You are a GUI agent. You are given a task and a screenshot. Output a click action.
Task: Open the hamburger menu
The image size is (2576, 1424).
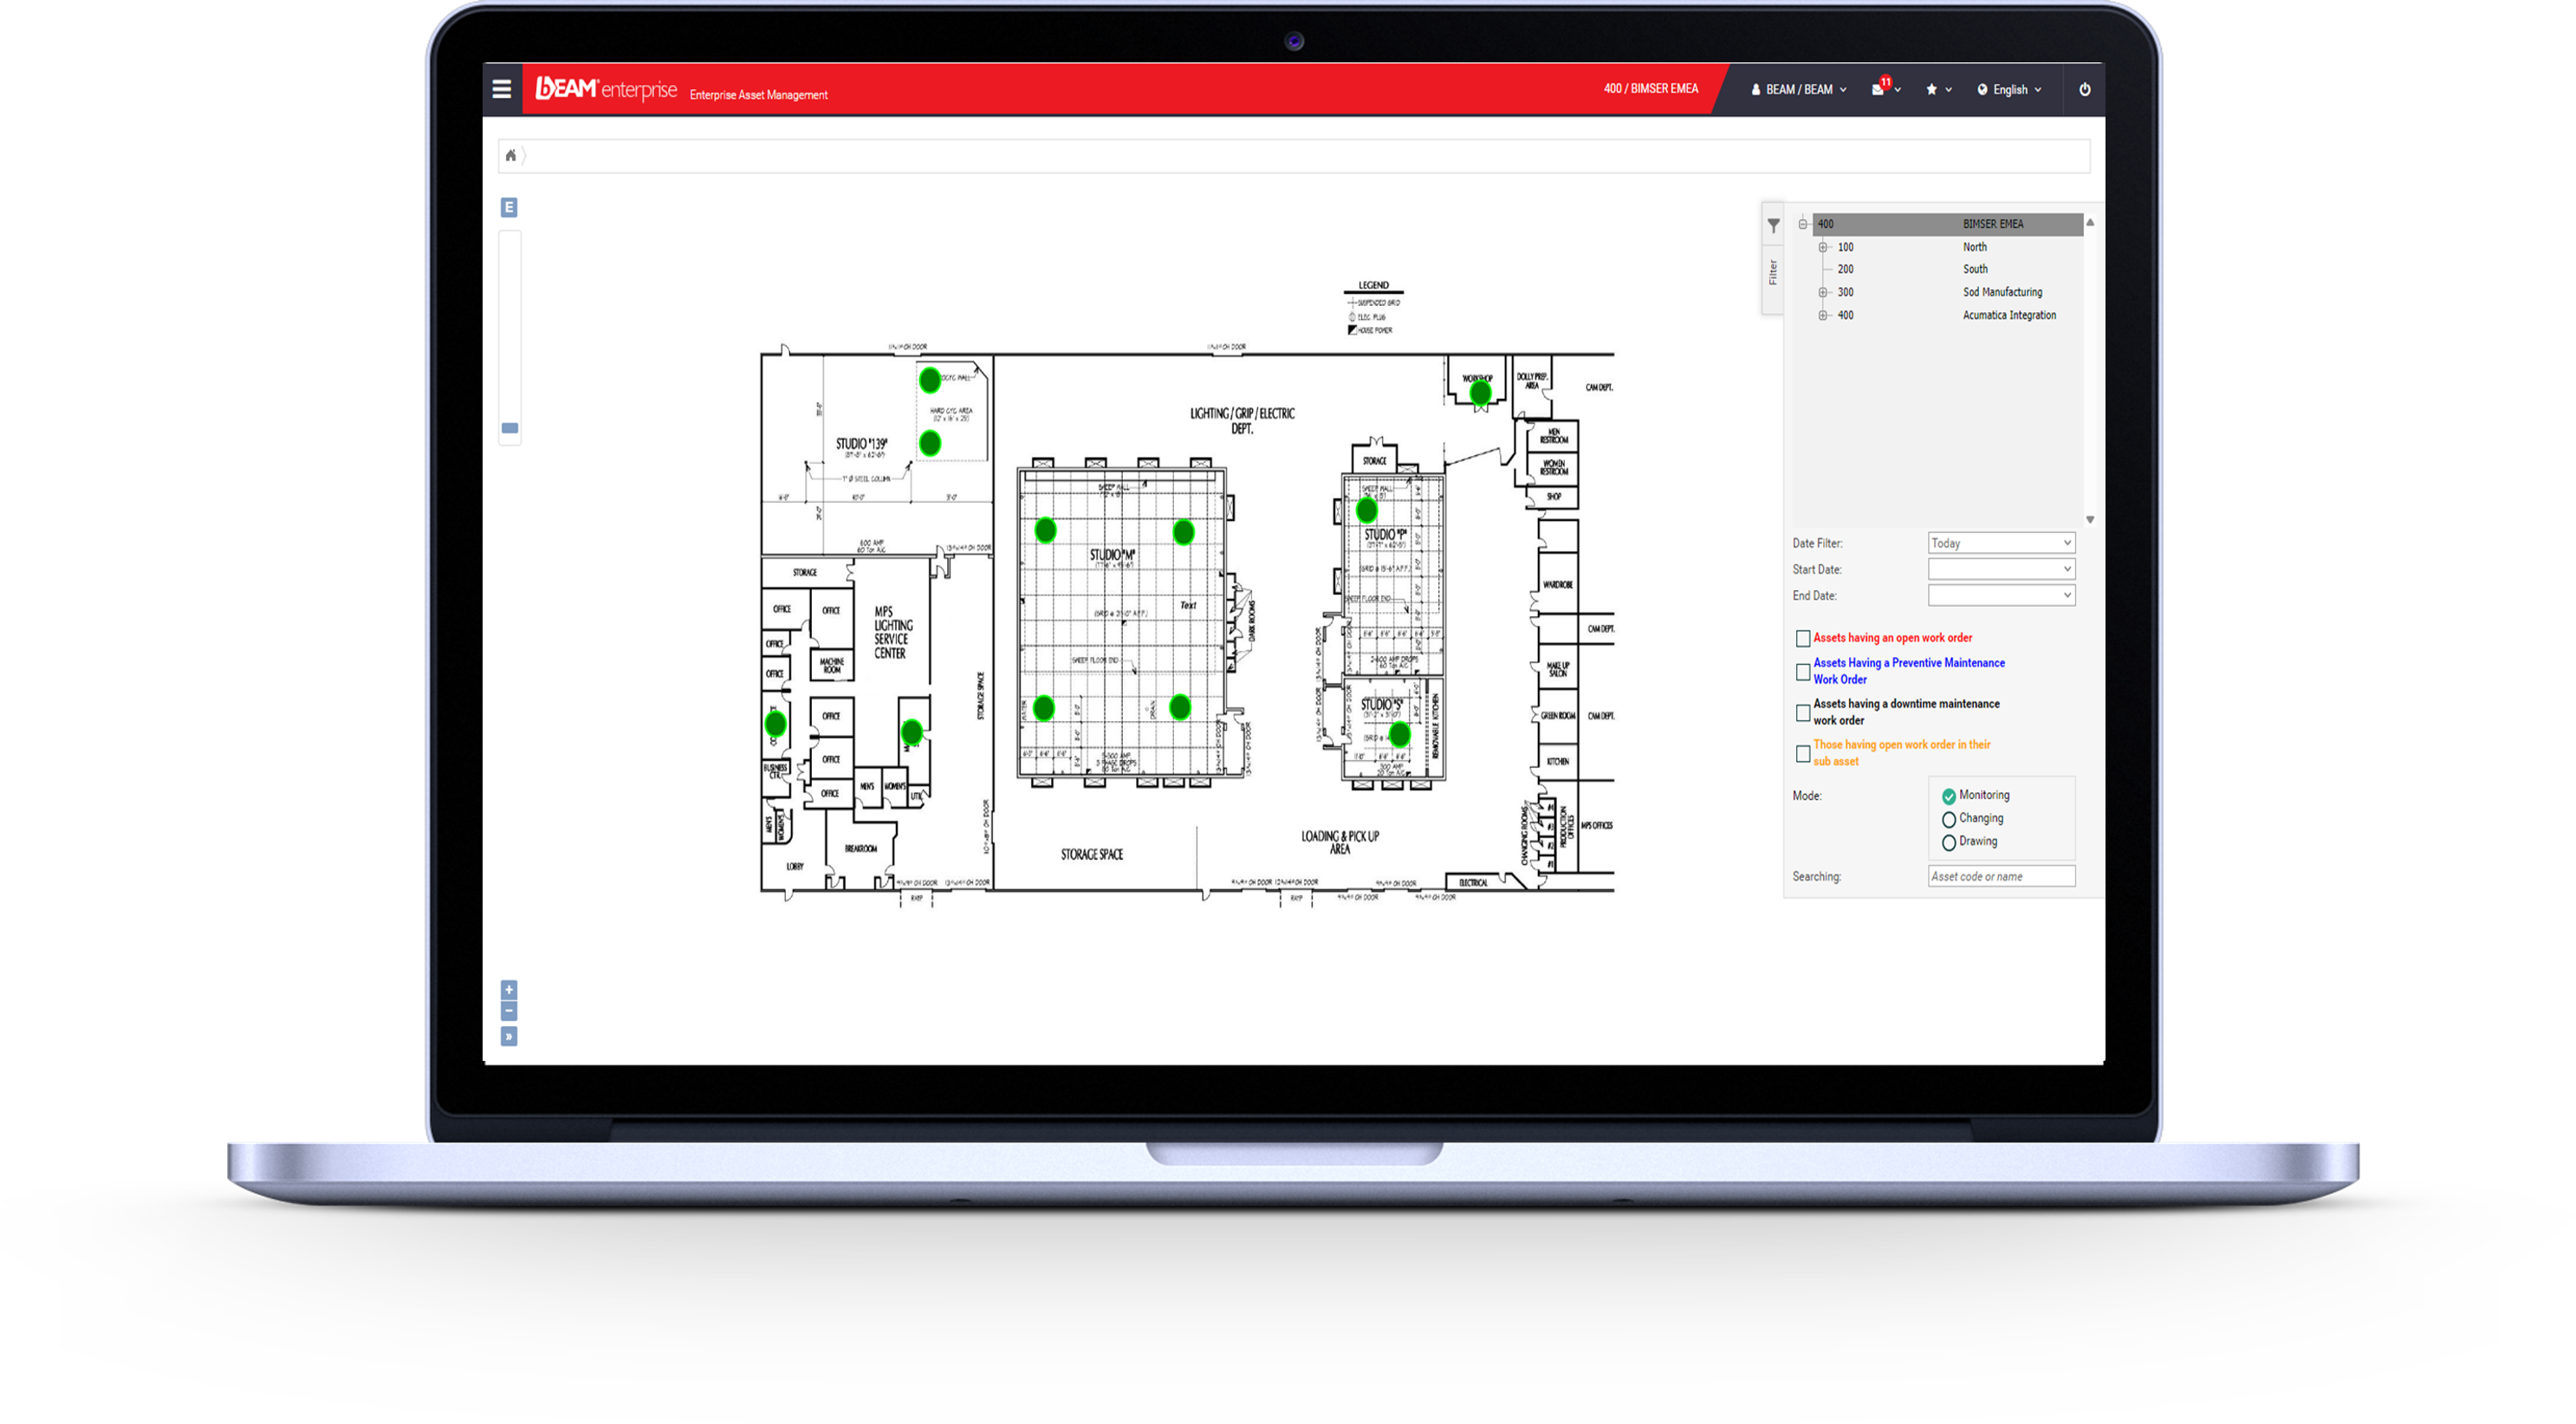(502, 89)
